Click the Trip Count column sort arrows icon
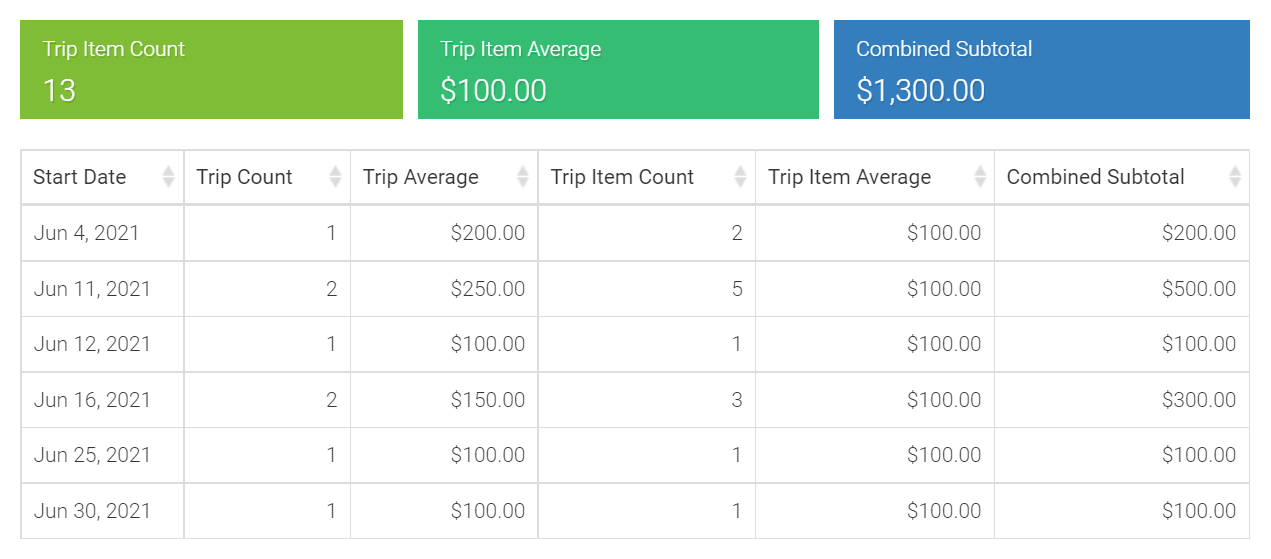 coord(335,177)
